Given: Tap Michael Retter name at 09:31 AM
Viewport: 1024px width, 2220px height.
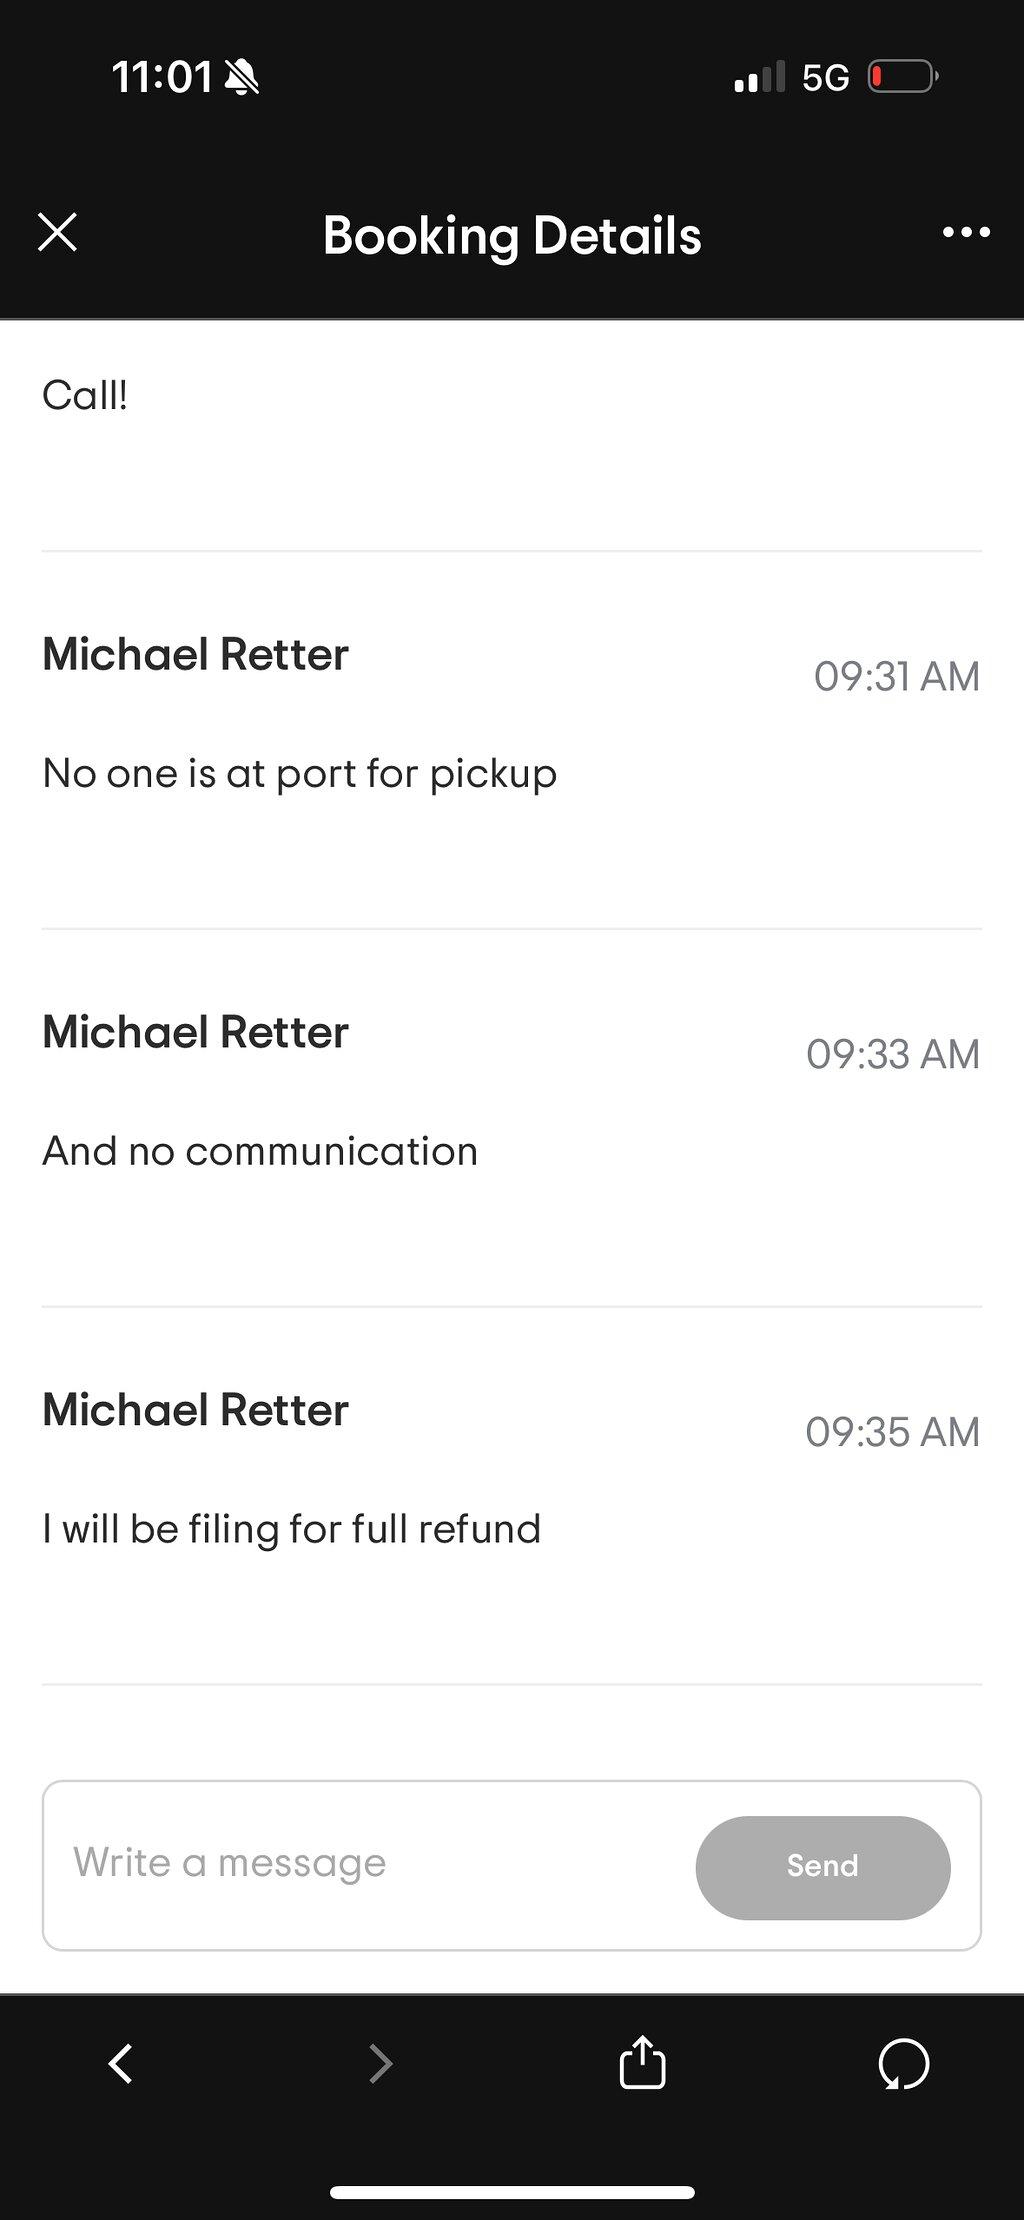Looking at the screenshot, I should [195, 655].
